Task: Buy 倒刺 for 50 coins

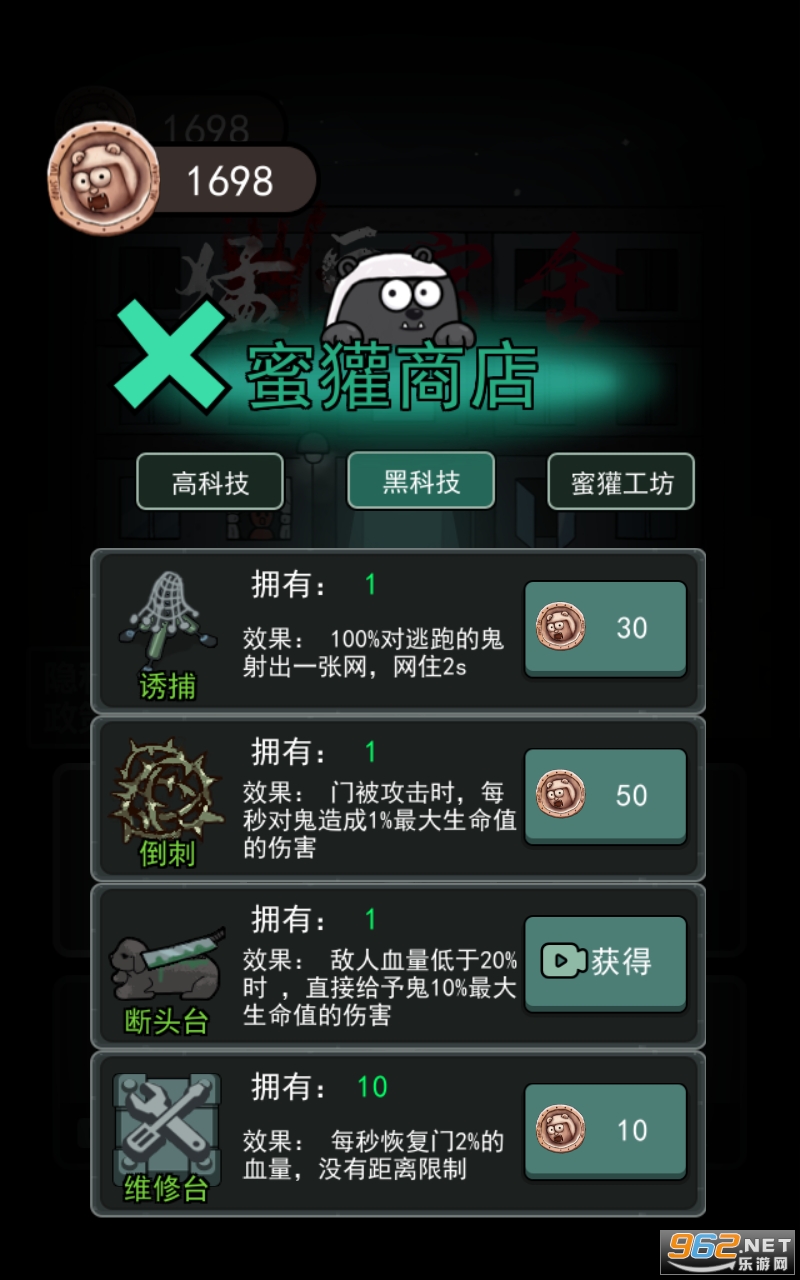Action: [x=606, y=797]
